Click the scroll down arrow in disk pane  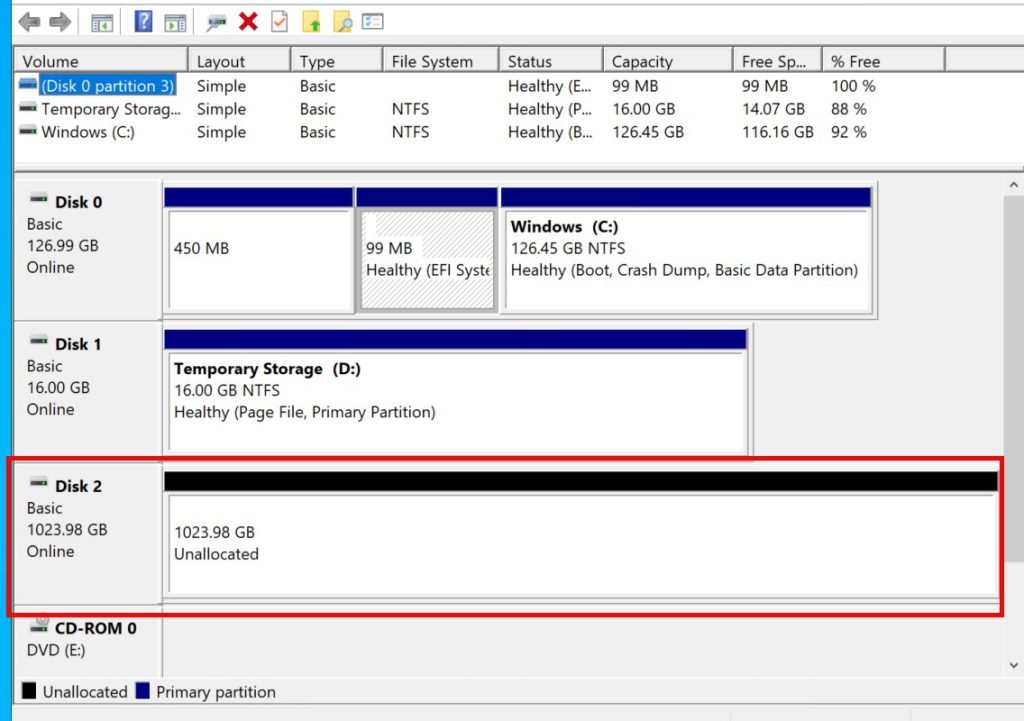pyautogui.click(x=1014, y=665)
